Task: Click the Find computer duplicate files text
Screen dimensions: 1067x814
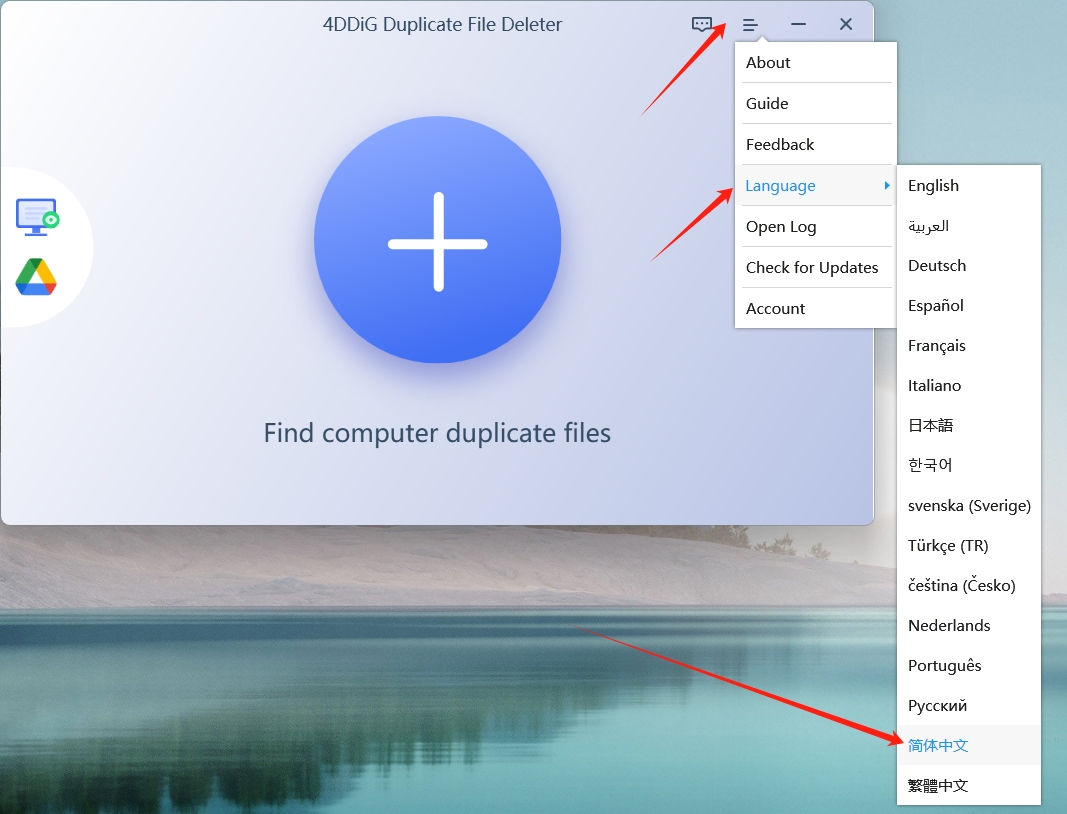Action: pyautogui.click(x=437, y=434)
